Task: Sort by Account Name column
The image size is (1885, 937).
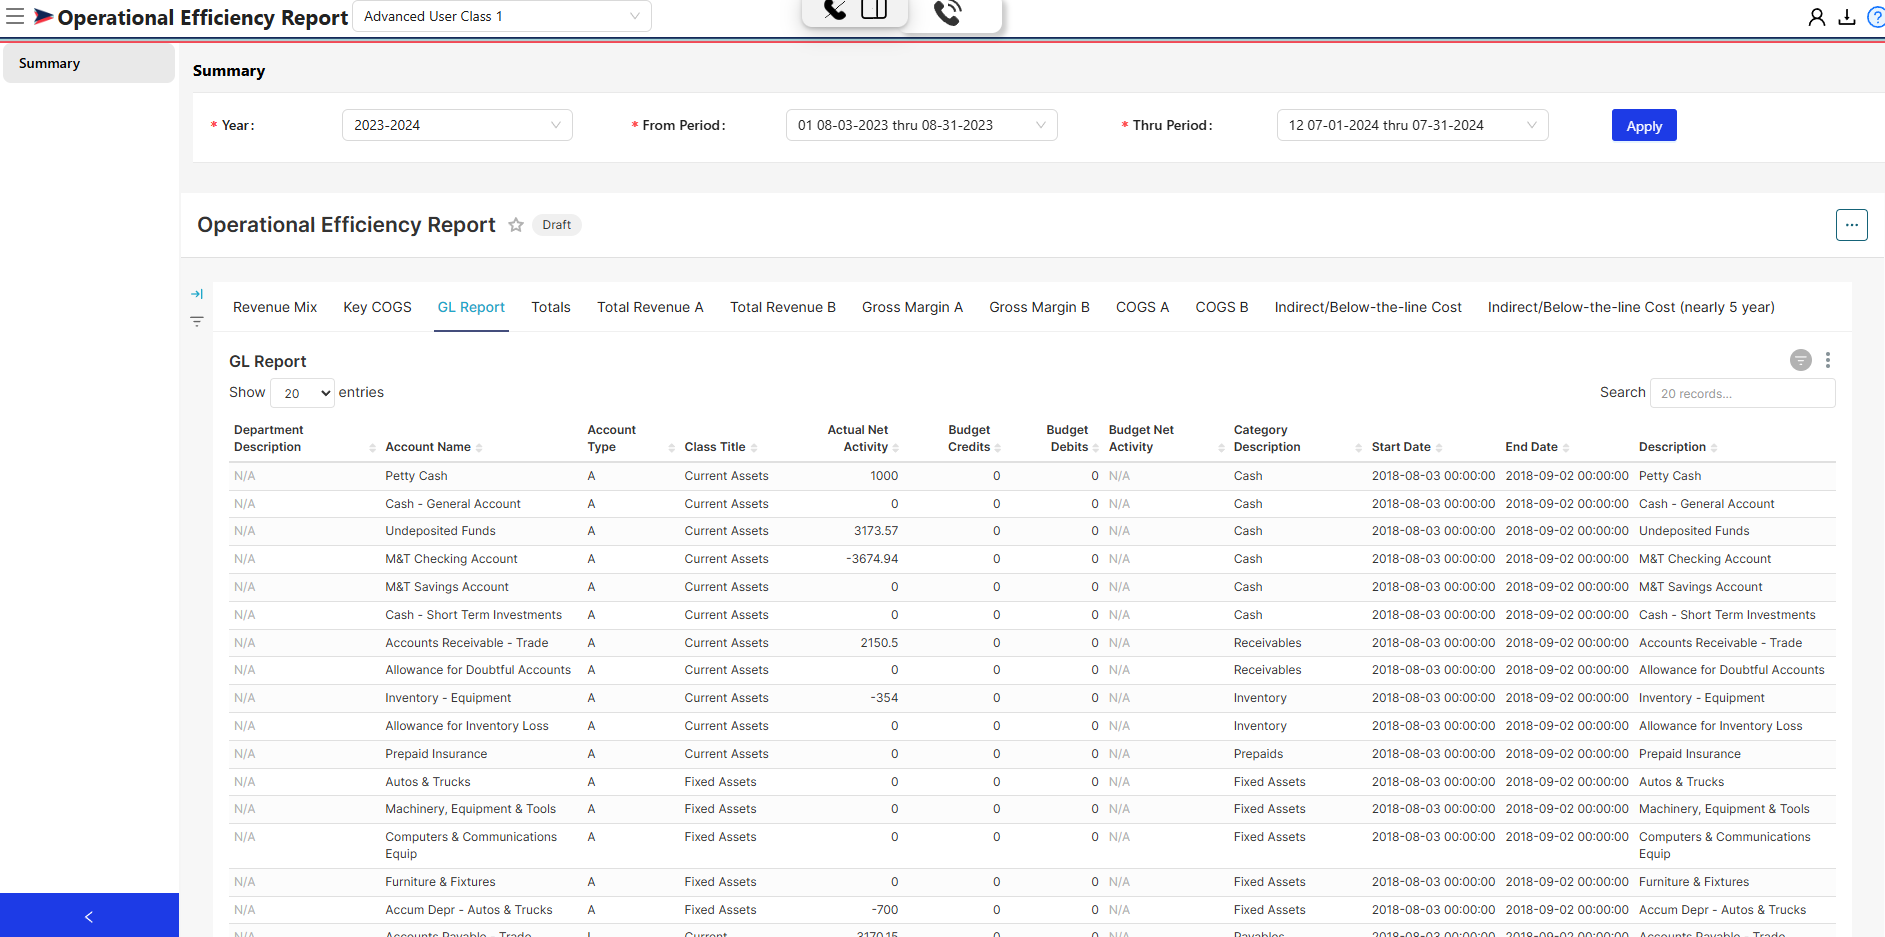Action: click(x=479, y=448)
